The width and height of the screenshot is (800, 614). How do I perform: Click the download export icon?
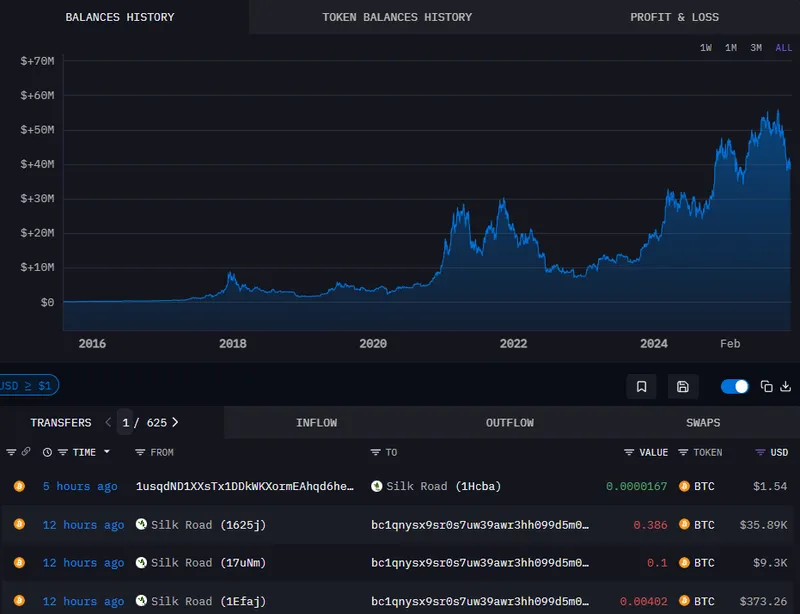click(x=787, y=386)
